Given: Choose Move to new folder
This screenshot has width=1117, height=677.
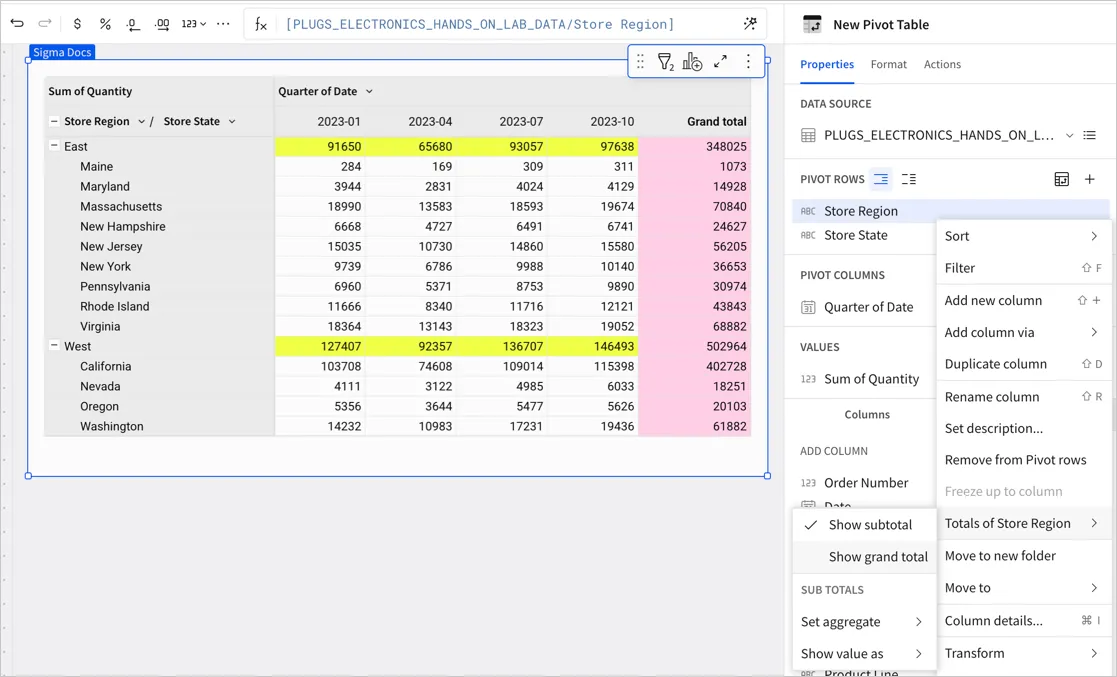Looking at the screenshot, I should [1023, 556].
